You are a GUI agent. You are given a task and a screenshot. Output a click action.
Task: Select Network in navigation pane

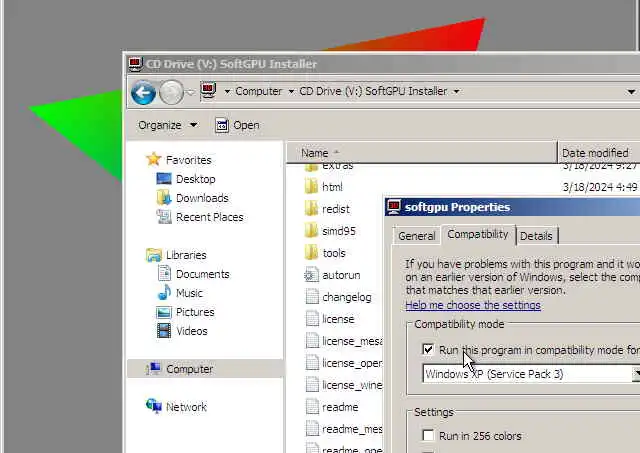[x=176, y=406]
